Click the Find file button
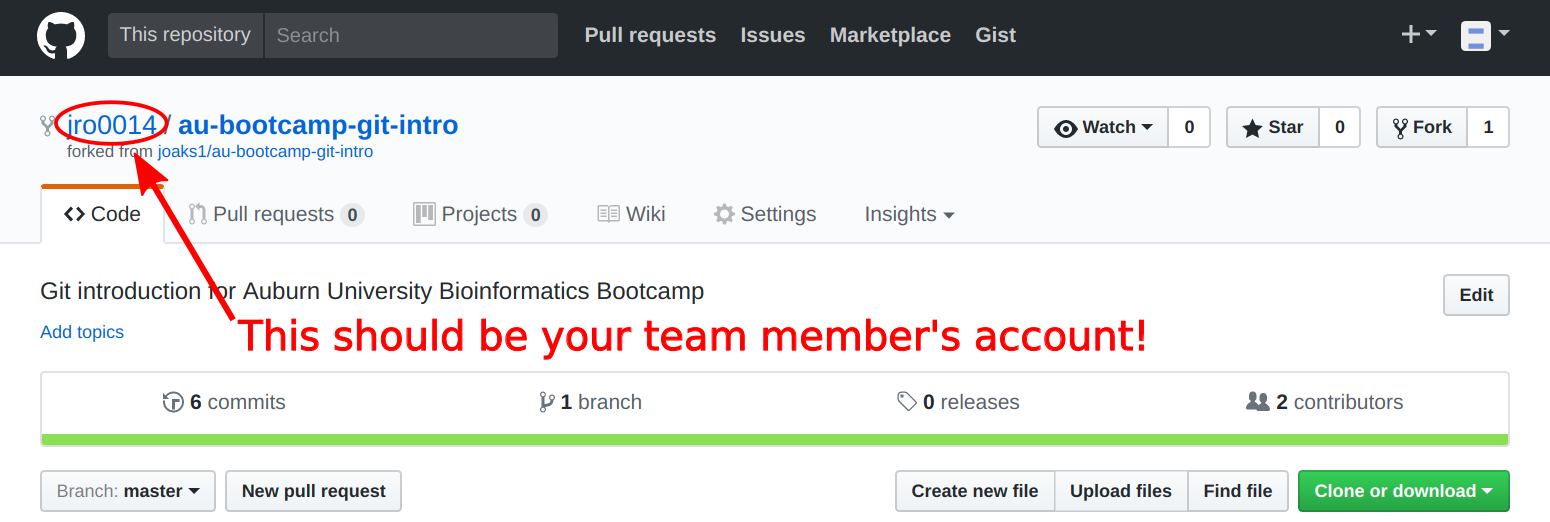The height and width of the screenshot is (522, 1550). point(1238,491)
